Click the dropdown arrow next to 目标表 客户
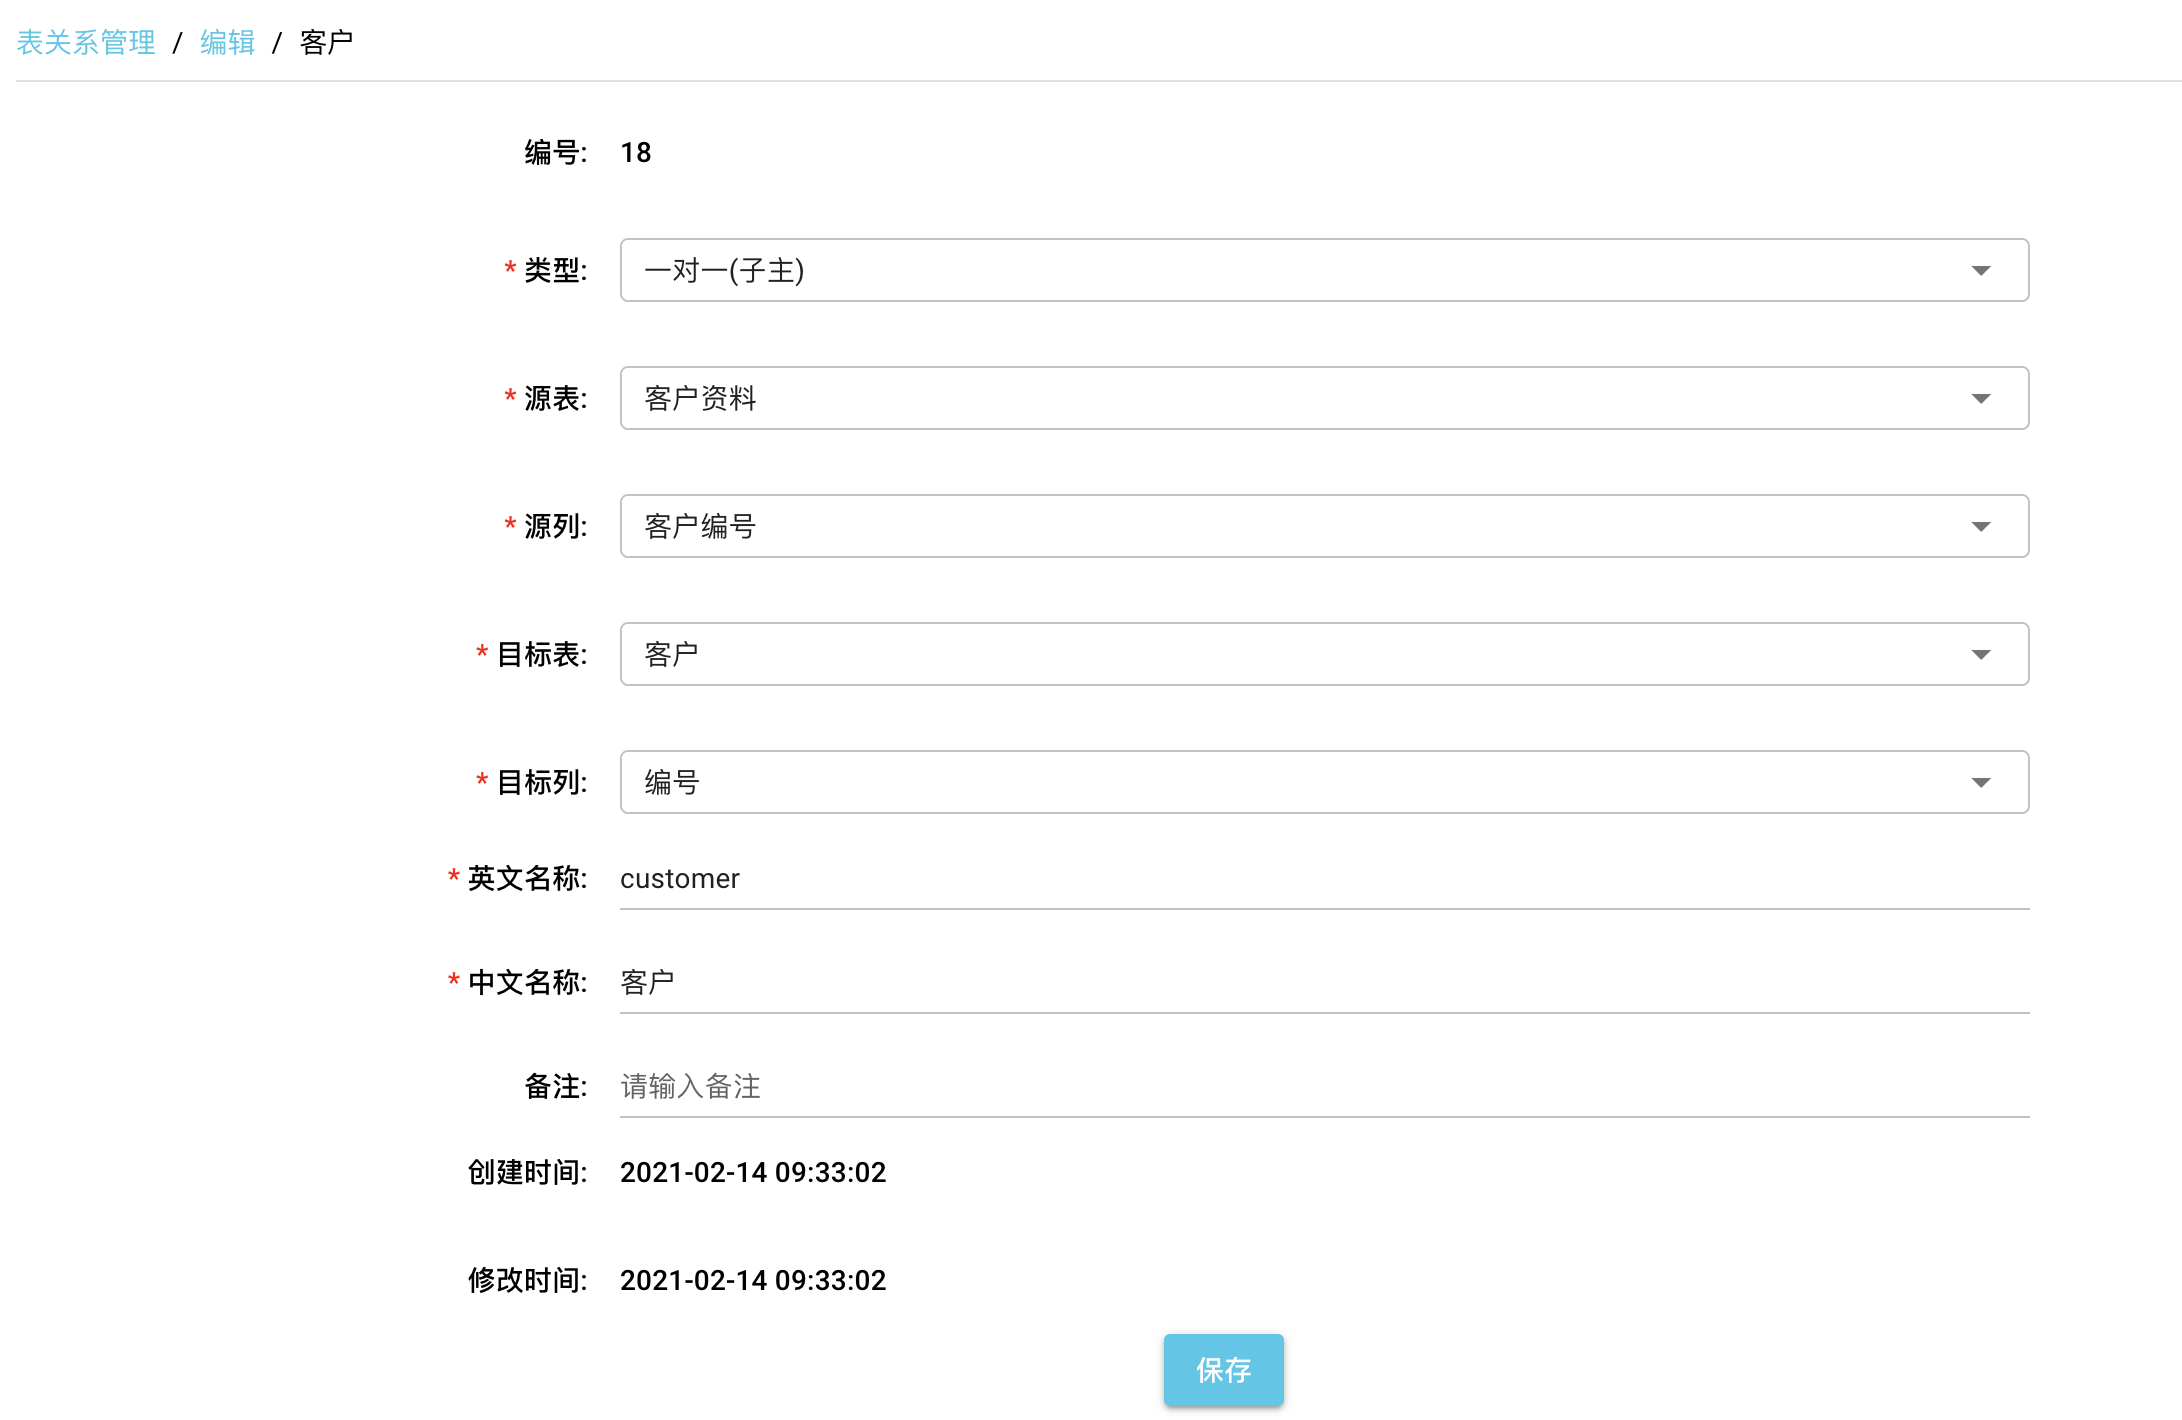 coord(1981,654)
